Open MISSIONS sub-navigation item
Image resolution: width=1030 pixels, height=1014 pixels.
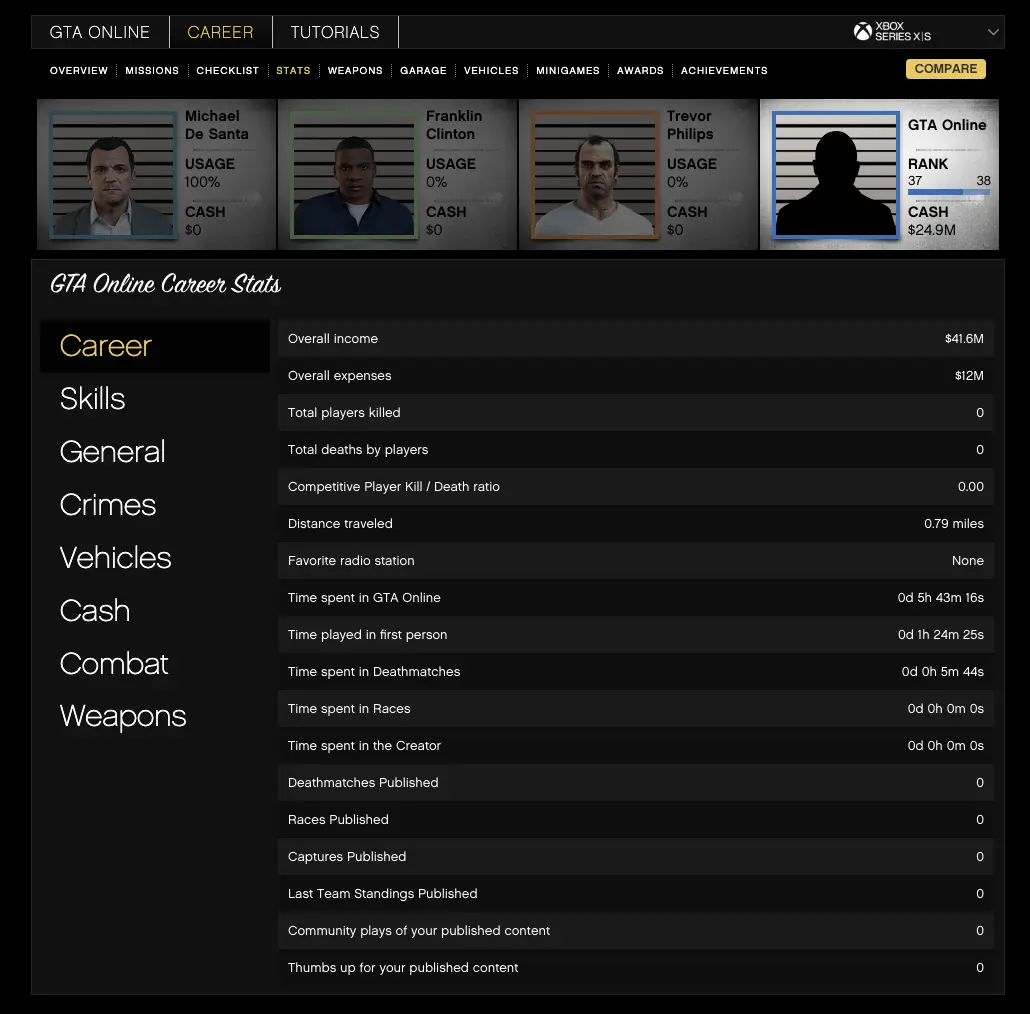(x=152, y=70)
